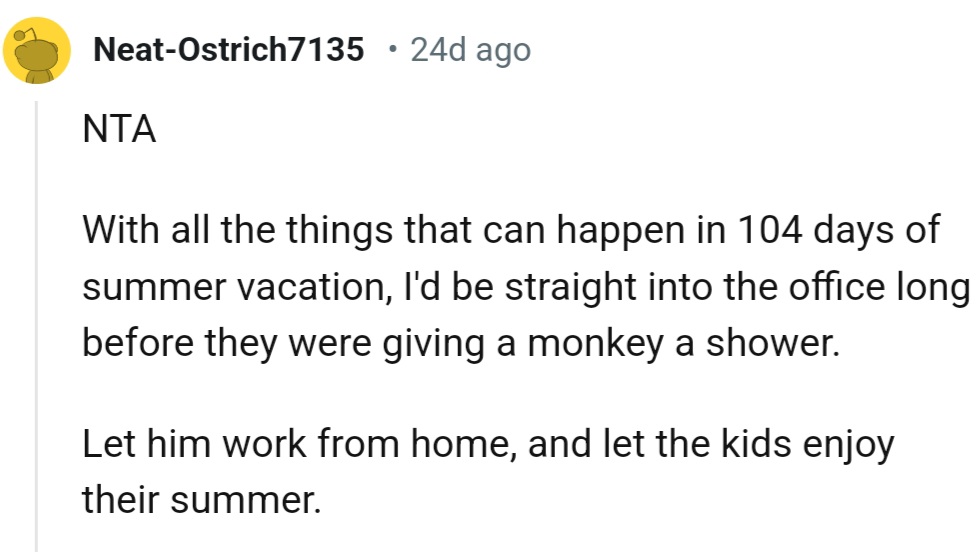Open the Neat-Ostrich7135 user profile link
The width and height of the screenshot is (976, 552).
pos(228,49)
